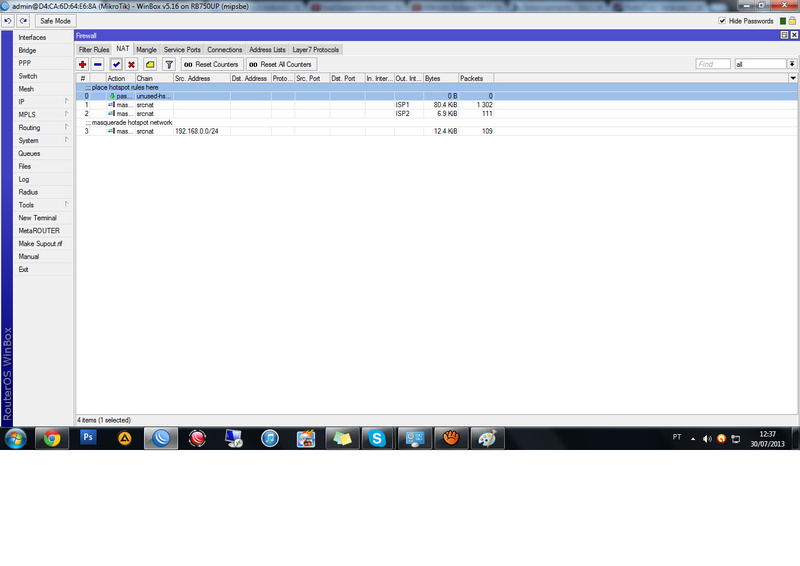This screenshot has height=566, width=800.
Task: Expand the System submenu
Action: [43, 140]
